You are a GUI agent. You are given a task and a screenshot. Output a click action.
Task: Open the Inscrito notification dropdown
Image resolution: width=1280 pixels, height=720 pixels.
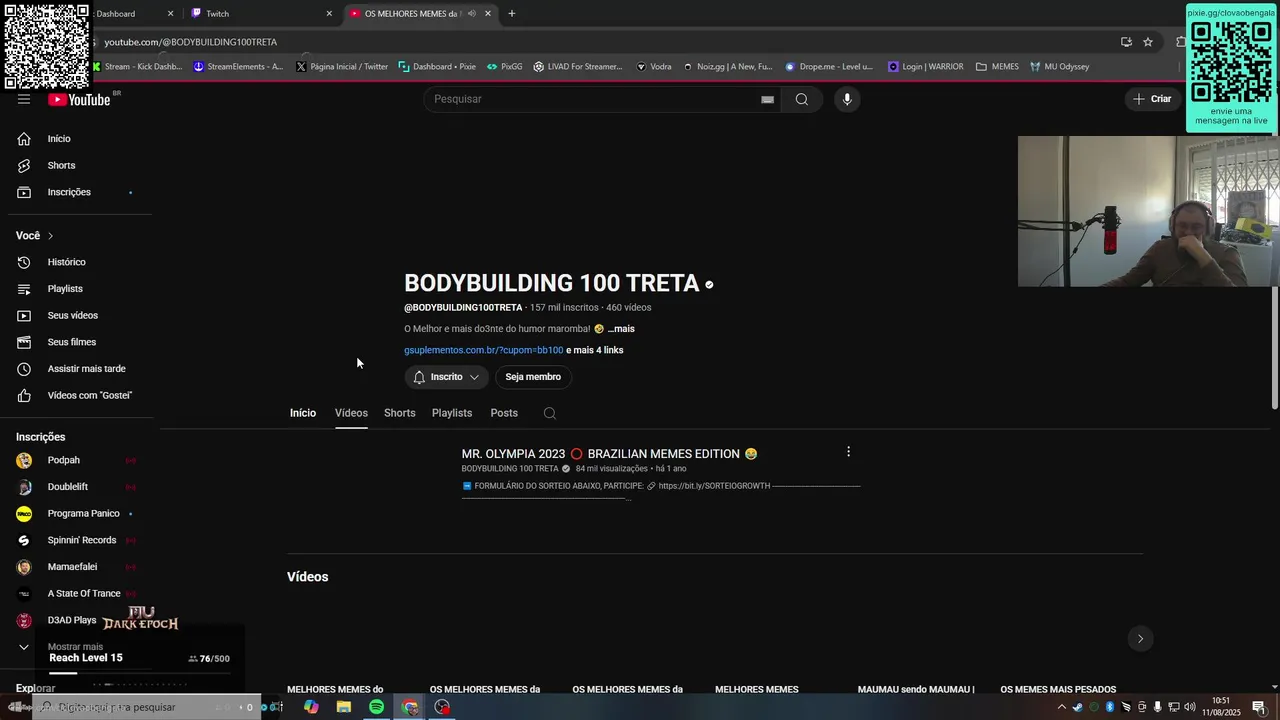click(x=446, y=377)
